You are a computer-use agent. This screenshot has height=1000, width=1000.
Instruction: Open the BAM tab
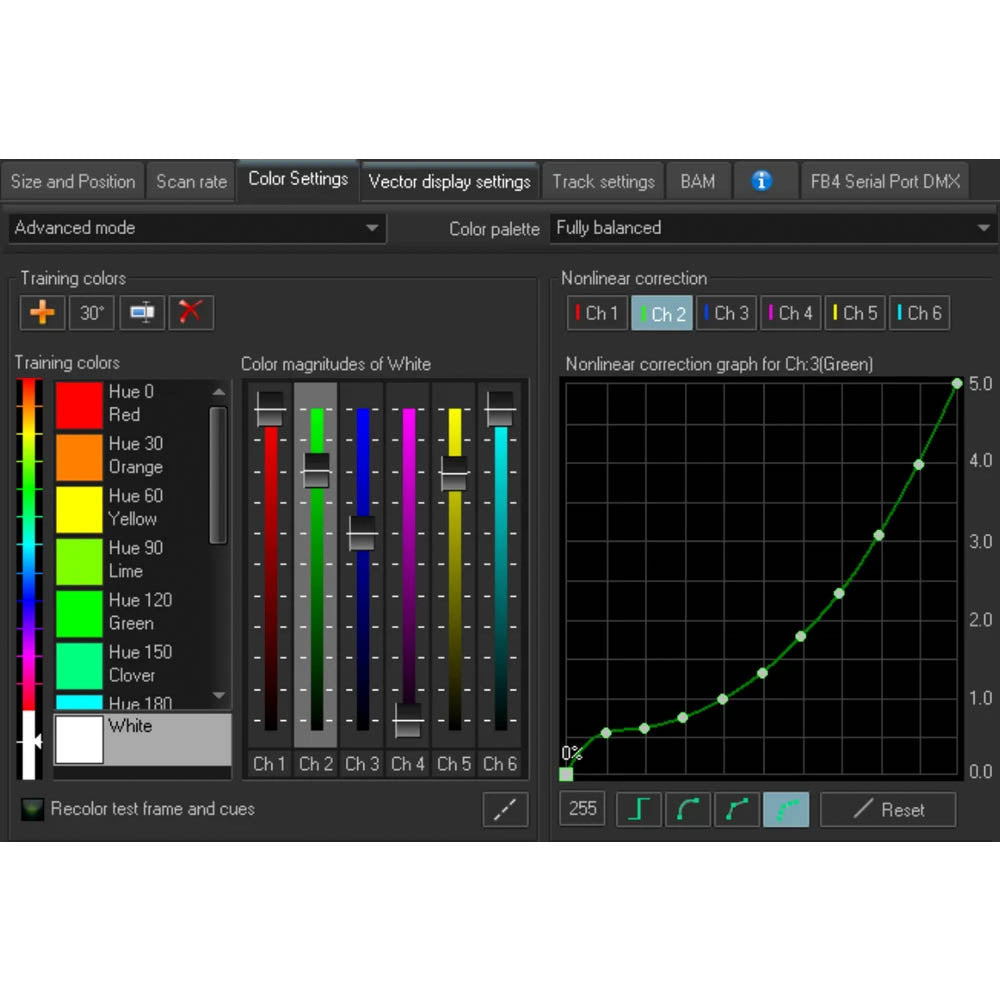coord(698,182)
